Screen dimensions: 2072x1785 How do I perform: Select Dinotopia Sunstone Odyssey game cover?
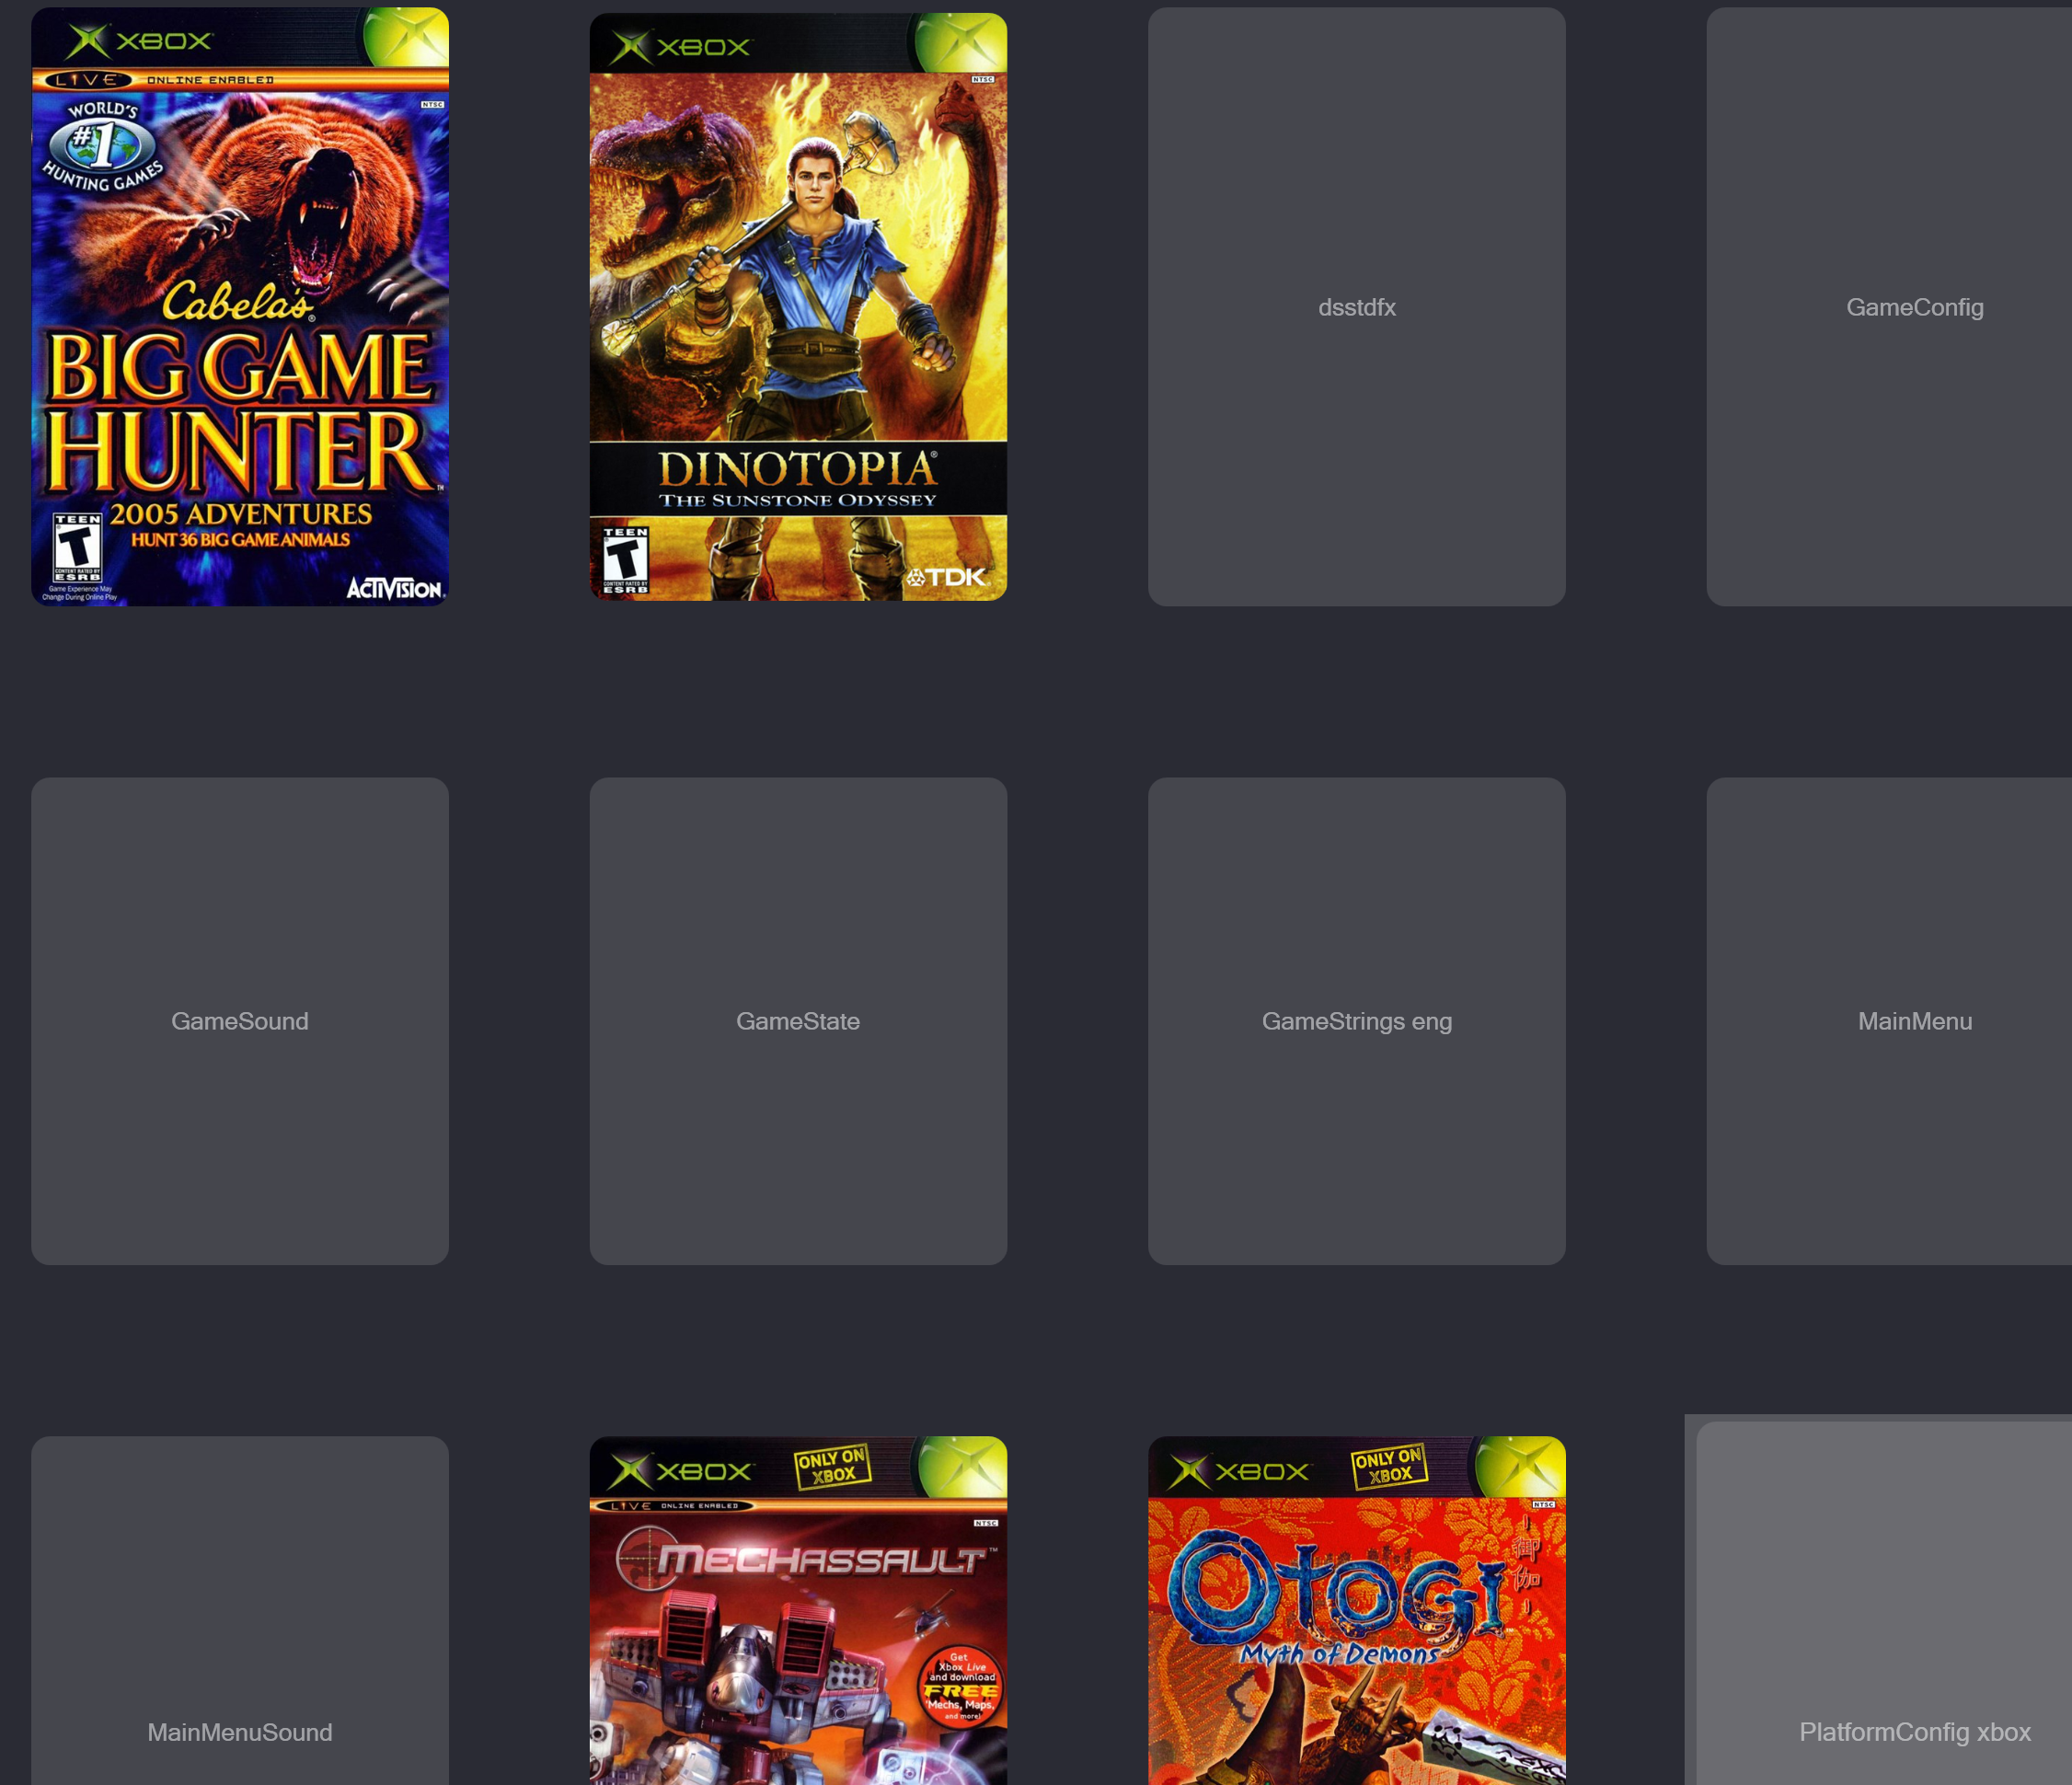tap(798, 307)
